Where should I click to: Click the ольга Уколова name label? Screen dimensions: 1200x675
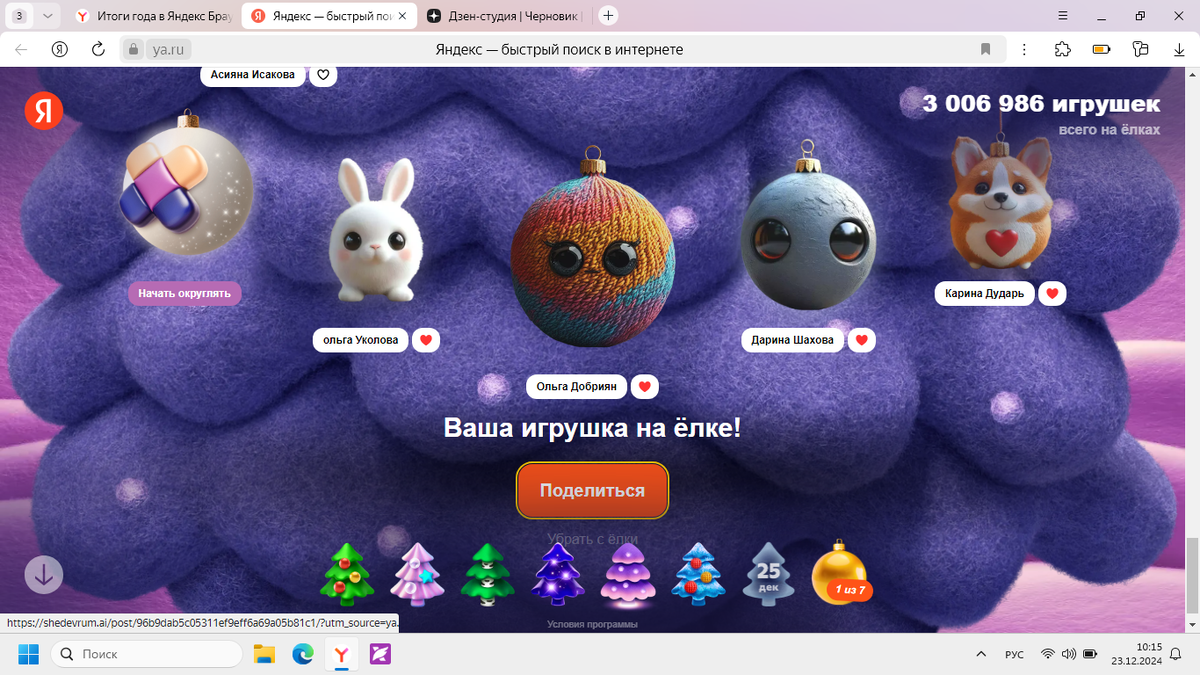click(361, 340)
